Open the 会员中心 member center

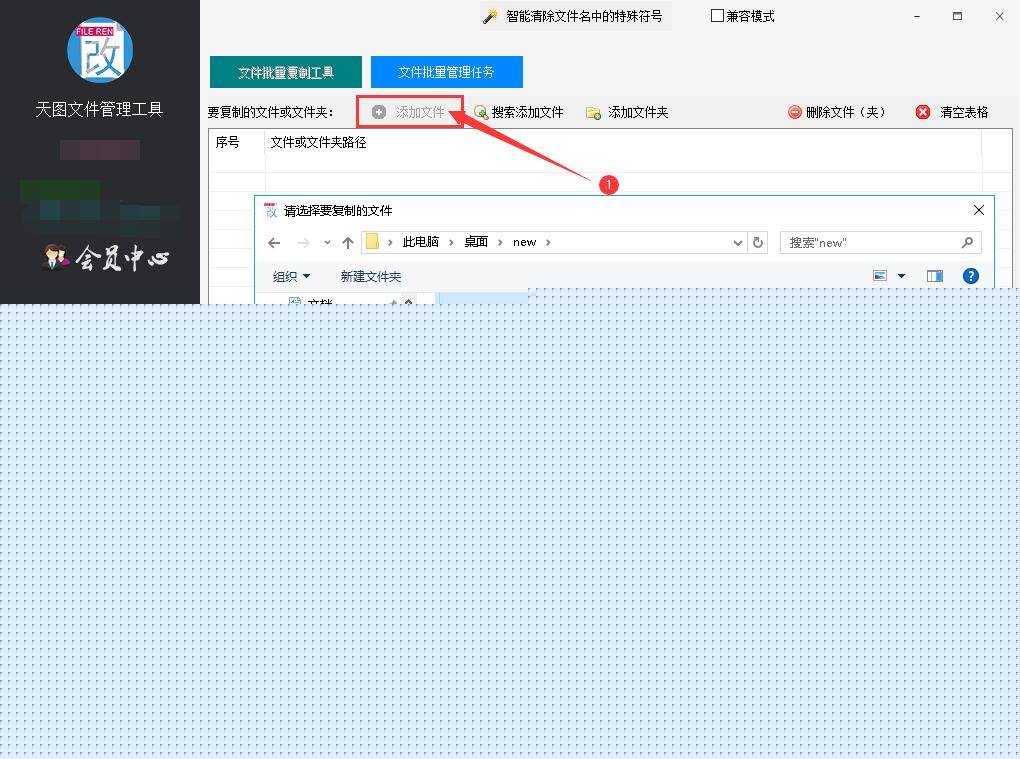(x=106, y=258)
